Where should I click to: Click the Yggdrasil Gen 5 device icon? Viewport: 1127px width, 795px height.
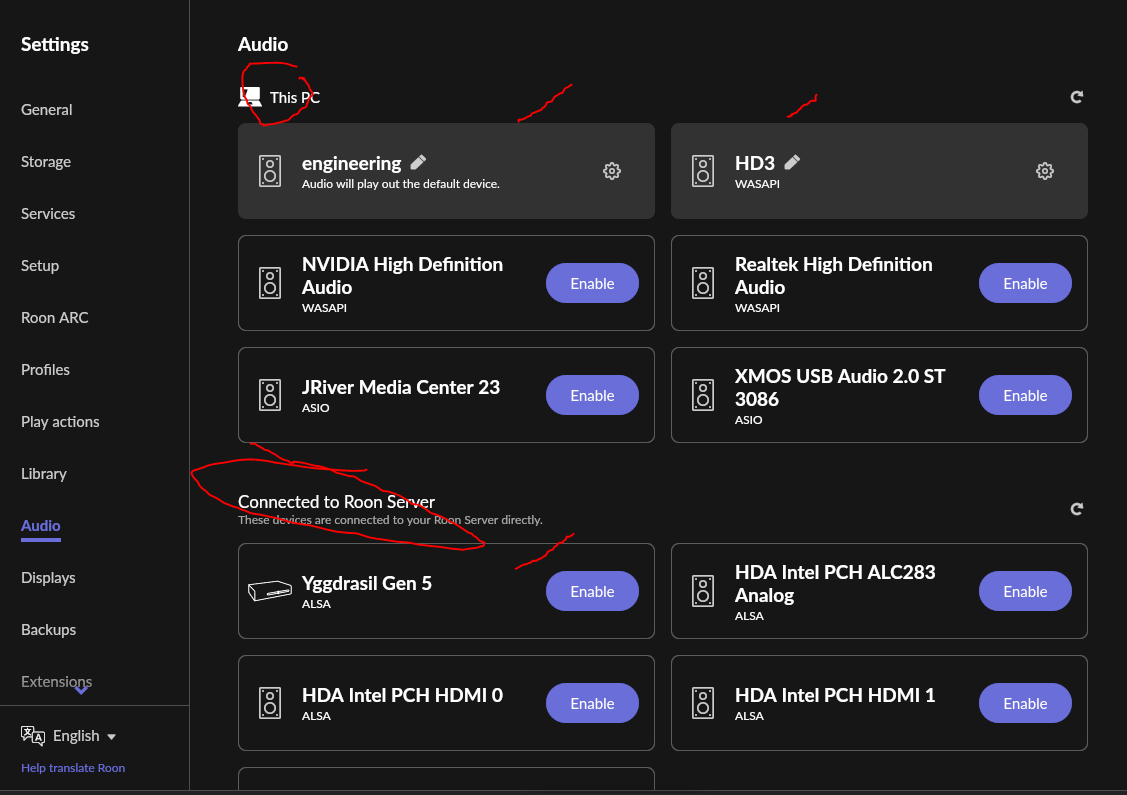tap(270, 591)
